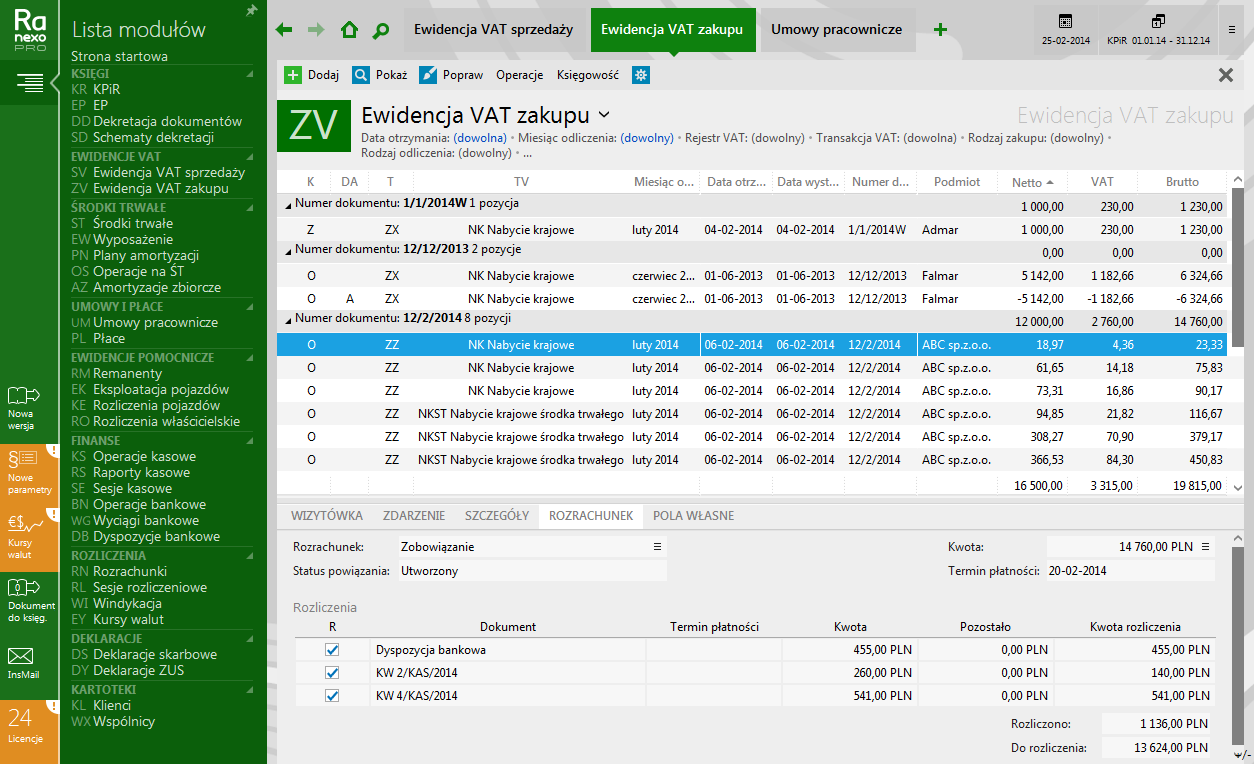This screenshot has width=1254, height=764.
Task: Click the search magnifier icon in the top bar
Action: click(x=380, y=30)
